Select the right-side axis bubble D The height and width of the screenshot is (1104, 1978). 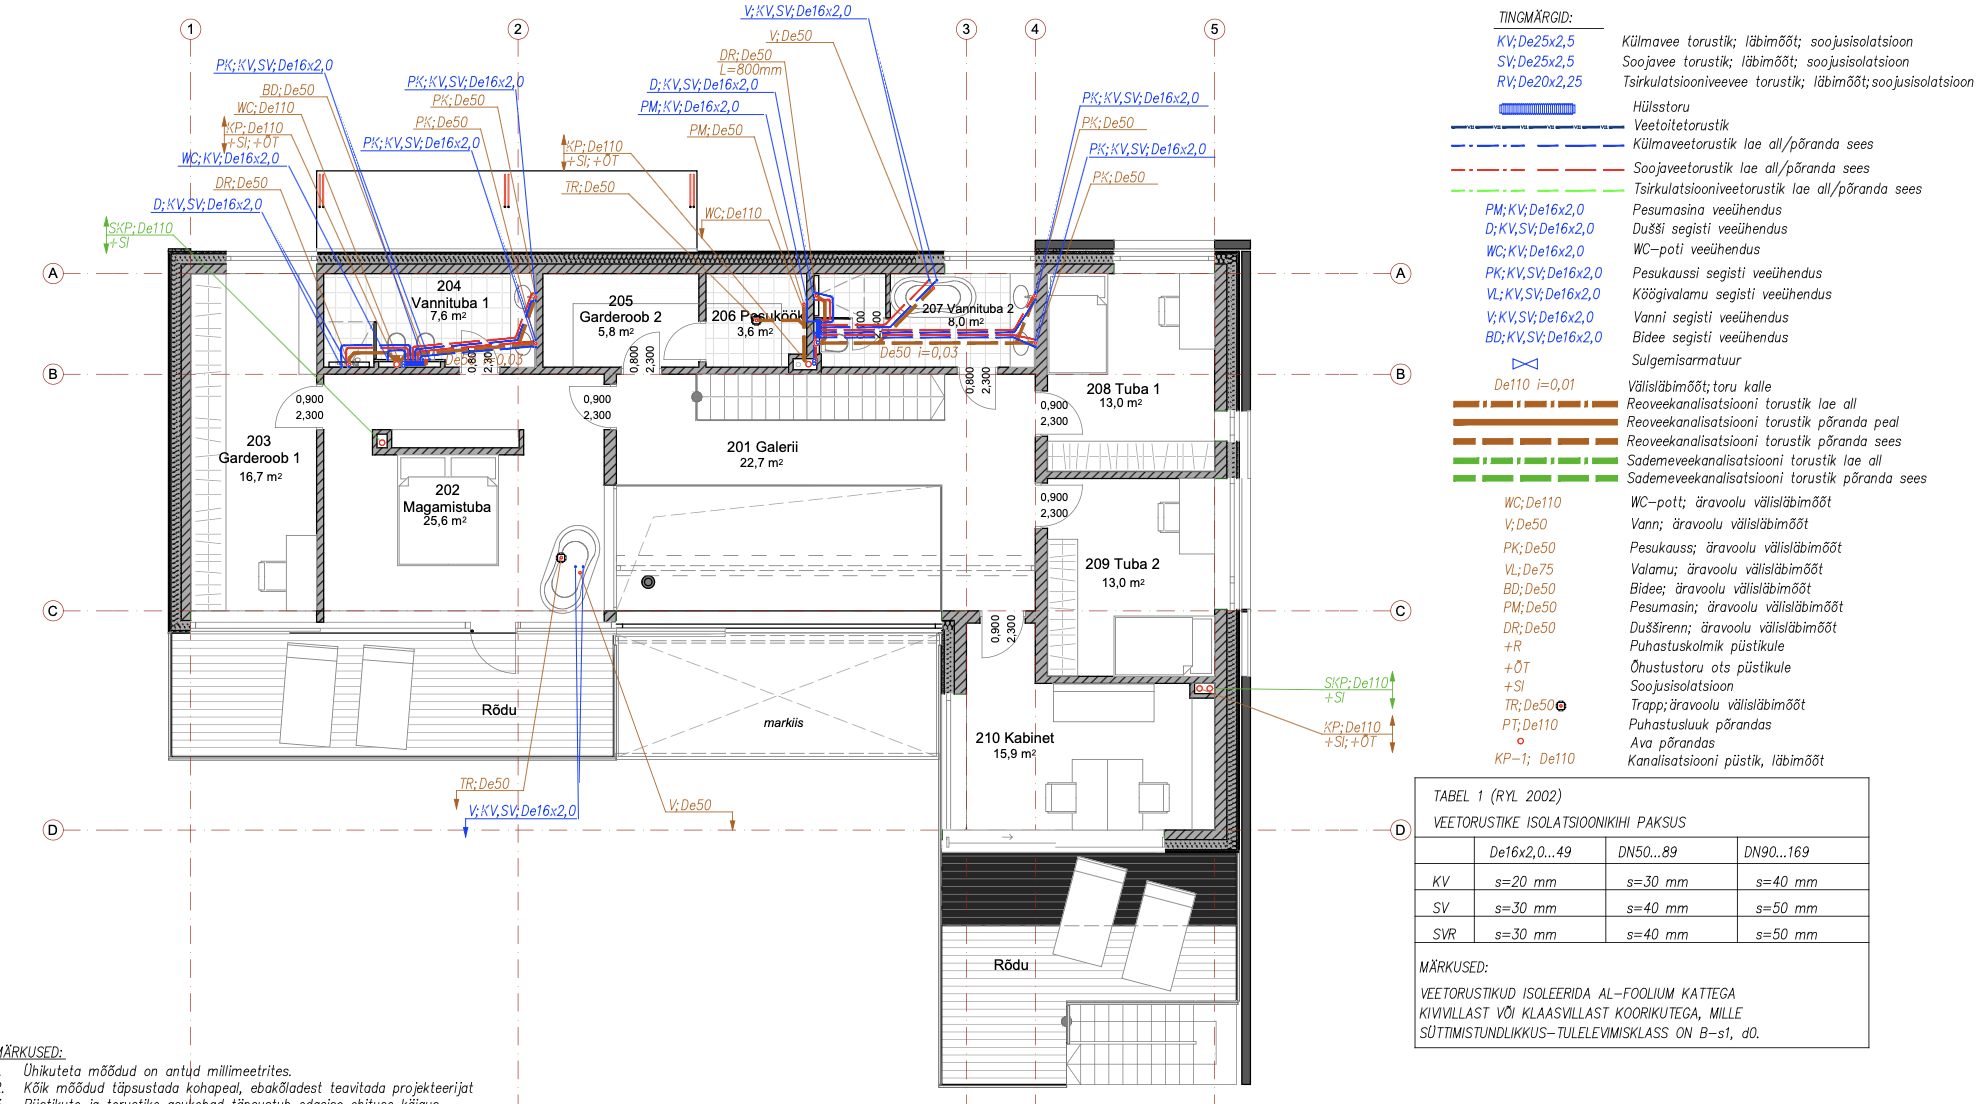coord(1400,830)
